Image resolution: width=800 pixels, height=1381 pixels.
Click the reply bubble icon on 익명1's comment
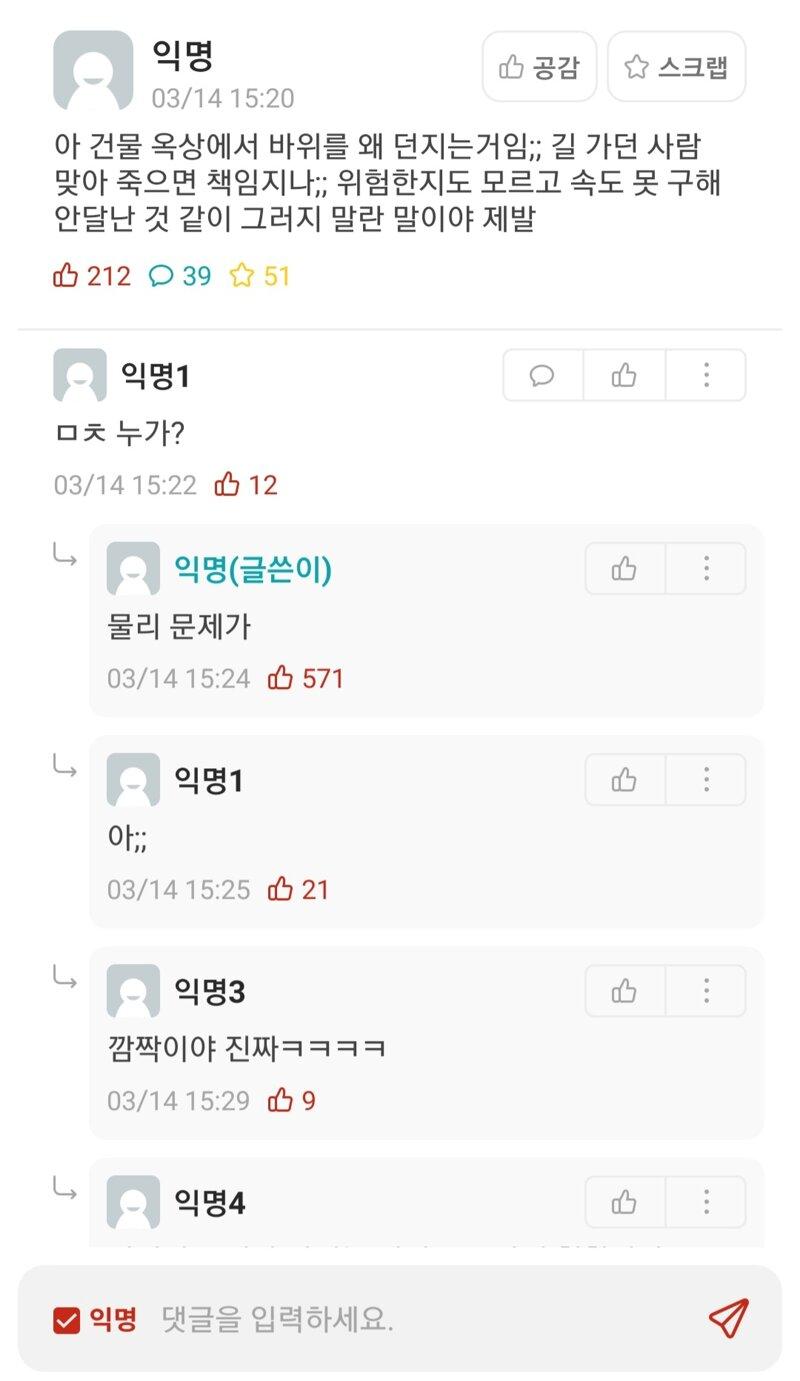point(542,375)
